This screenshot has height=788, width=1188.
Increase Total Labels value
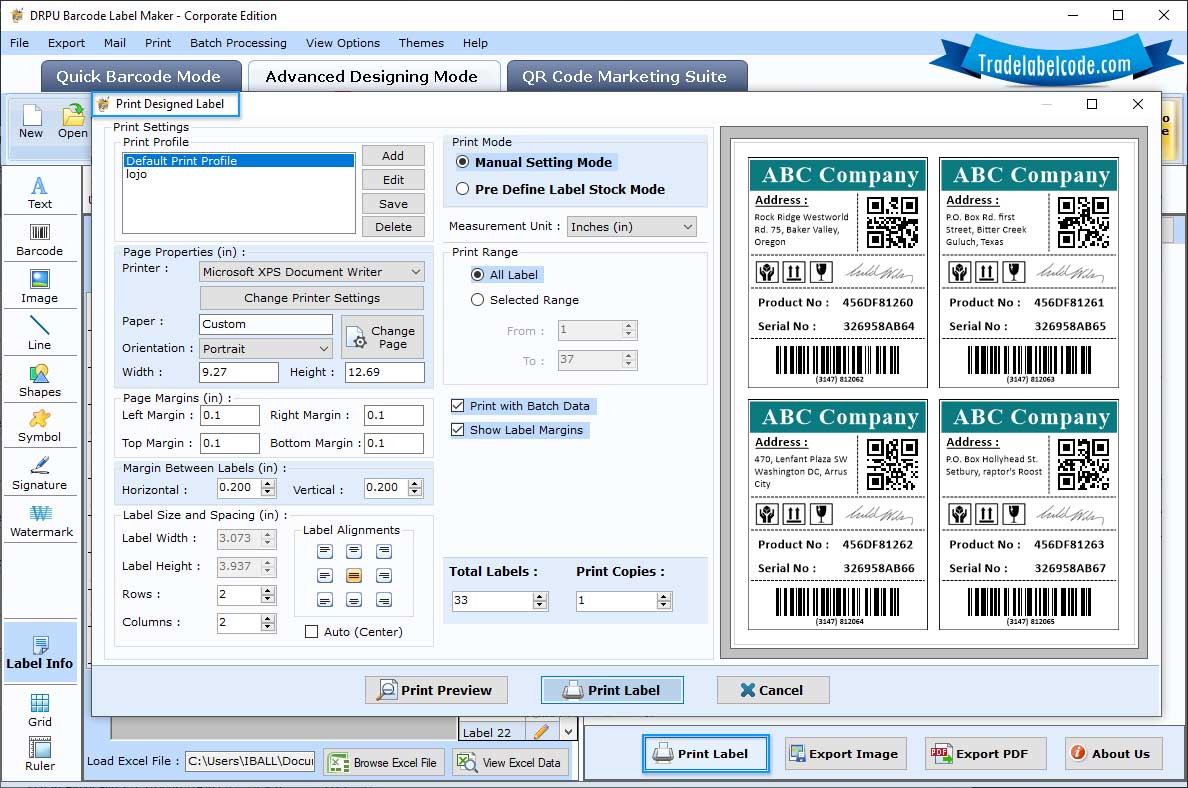click(539, 596)
